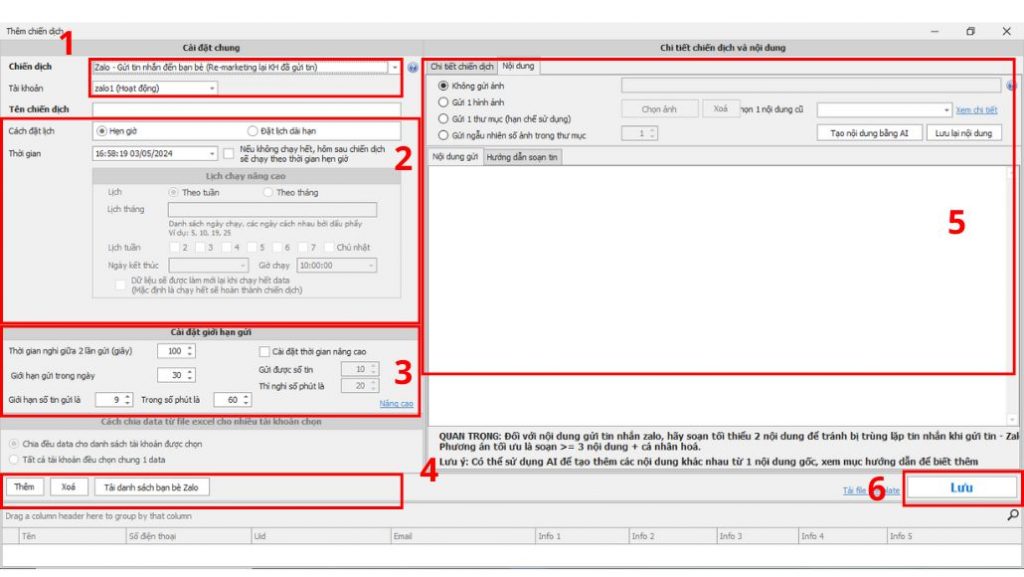Click the 'Lưu' save button
Viewport: 1024px width, 577px height.
[x=961, y=488]
